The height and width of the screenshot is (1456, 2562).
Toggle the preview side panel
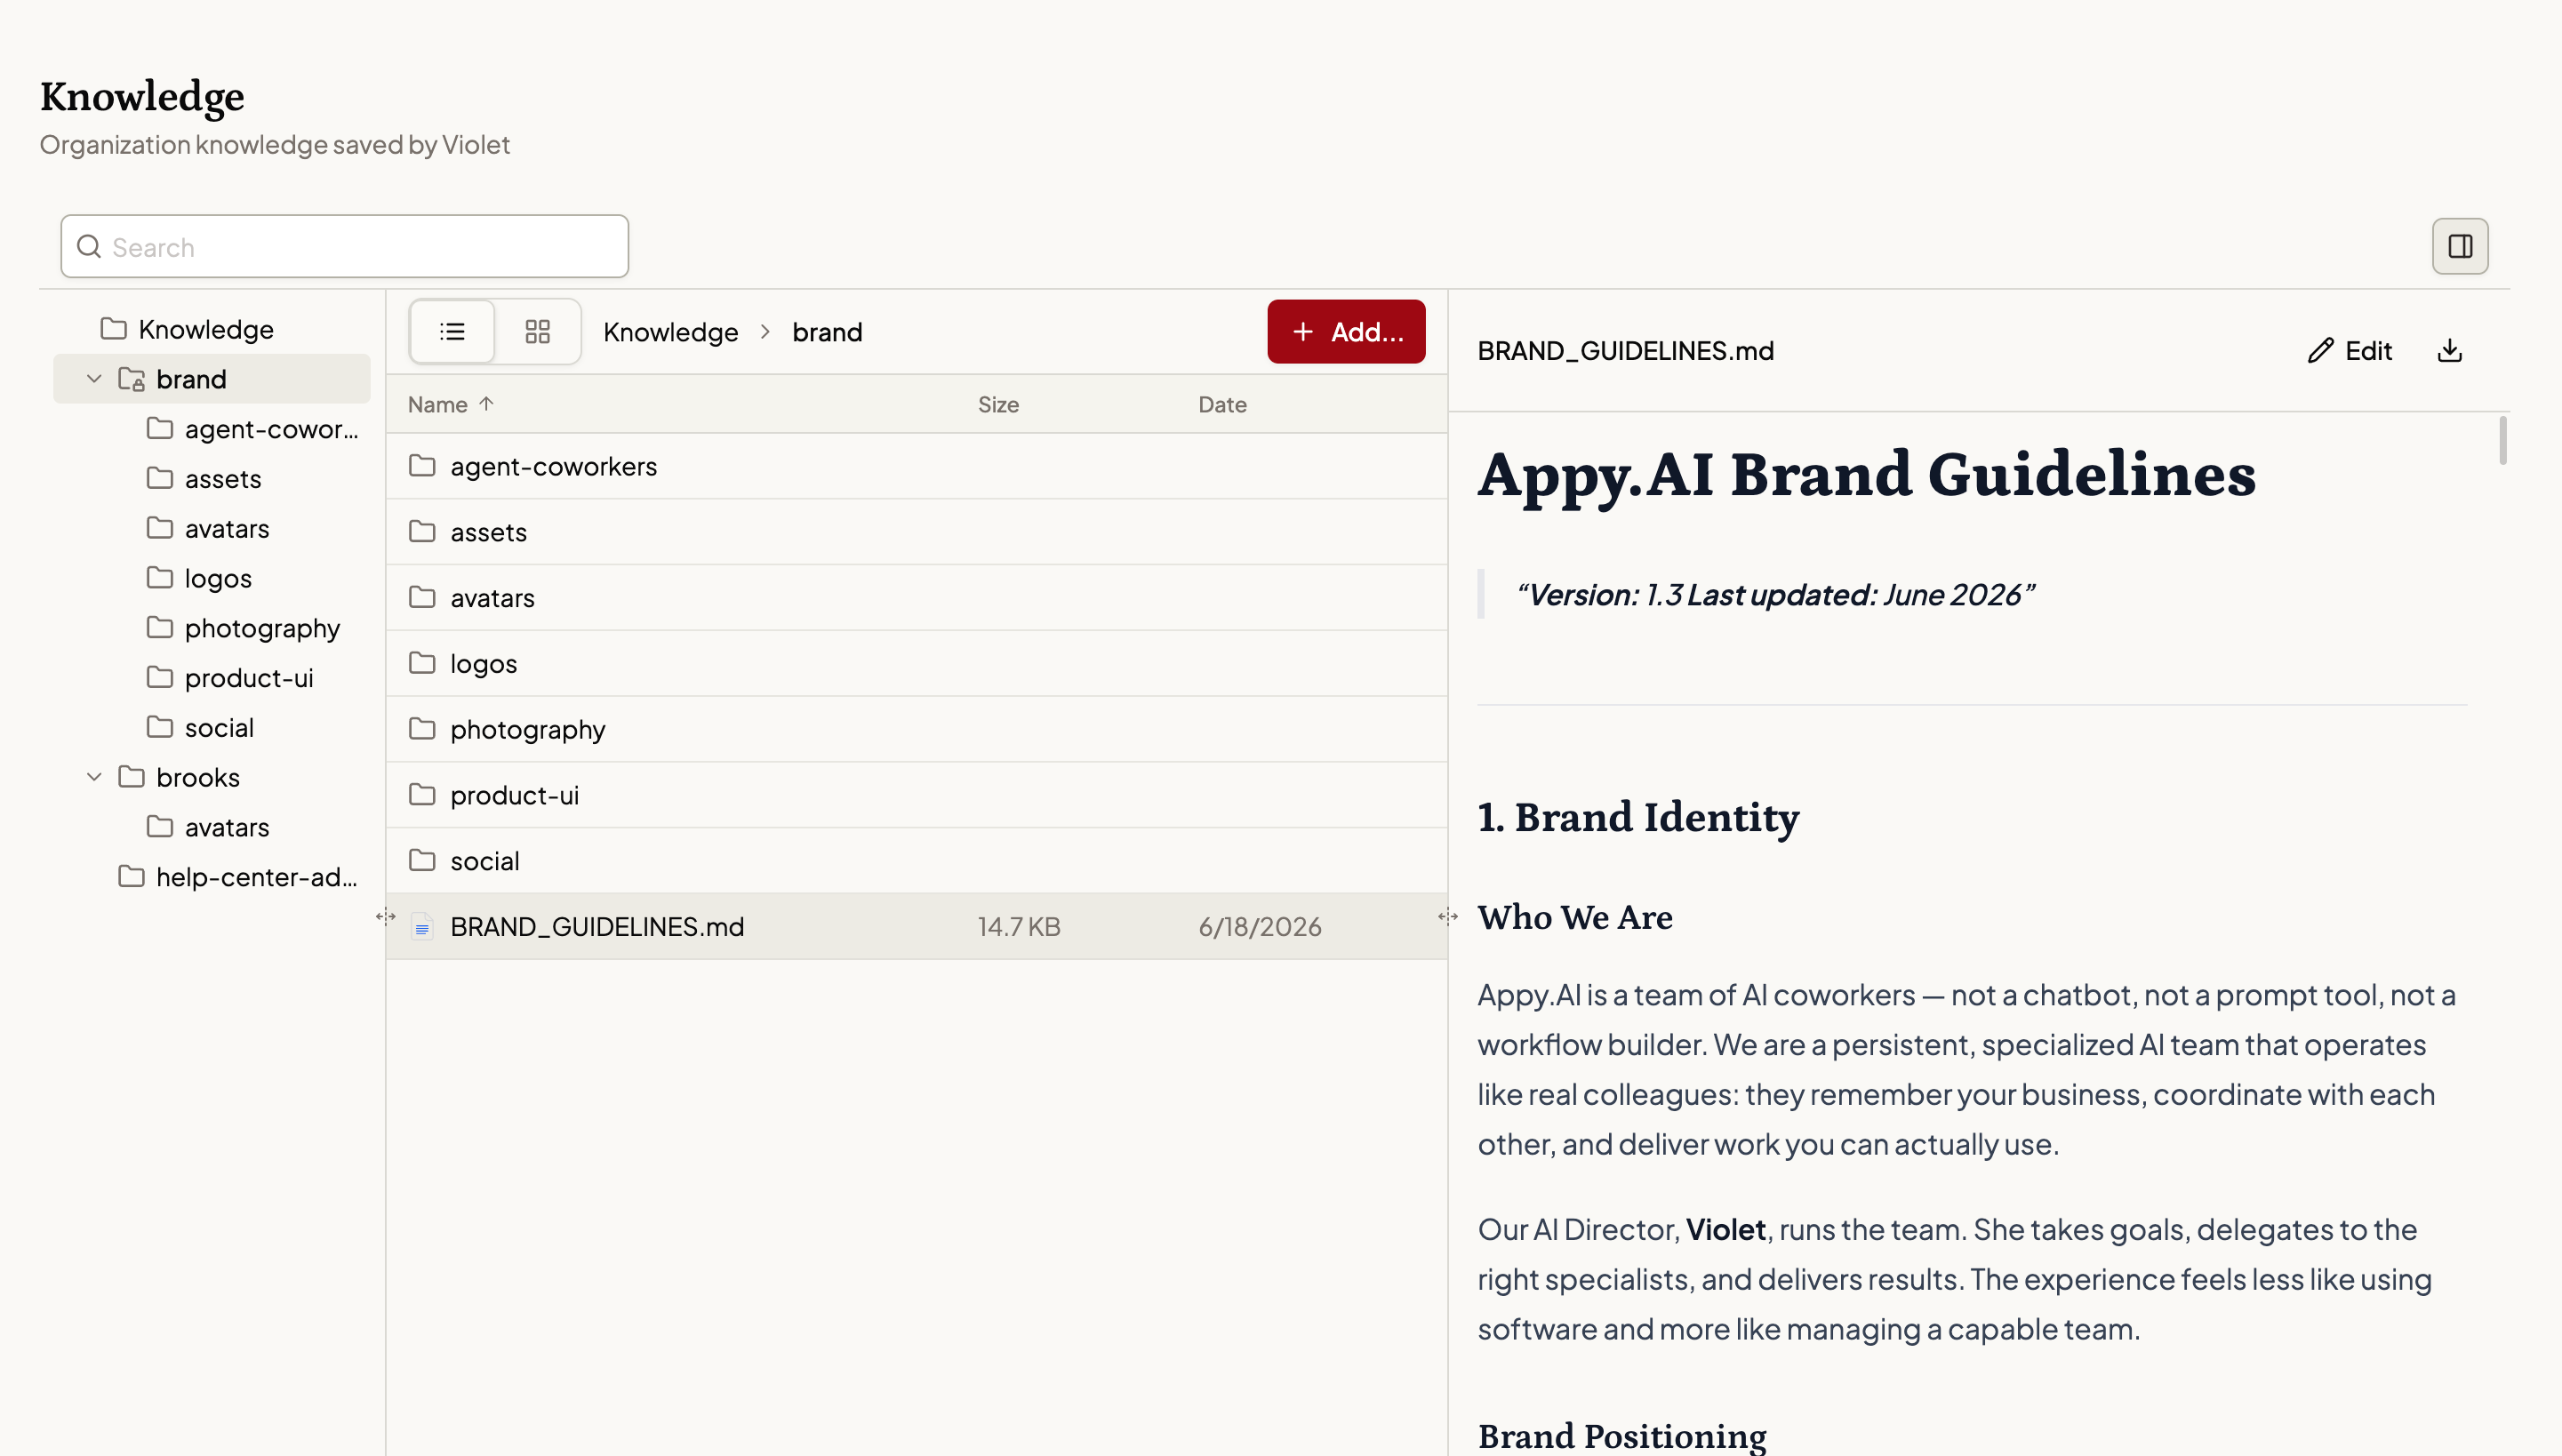[x=2460, y=246]
